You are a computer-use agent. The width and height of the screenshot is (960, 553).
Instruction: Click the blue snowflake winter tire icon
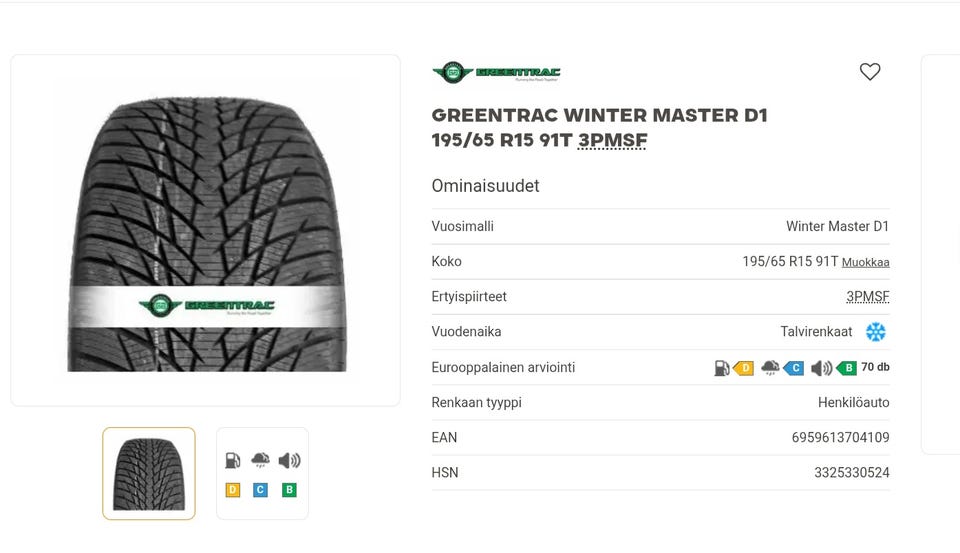[x=876, y=332]
